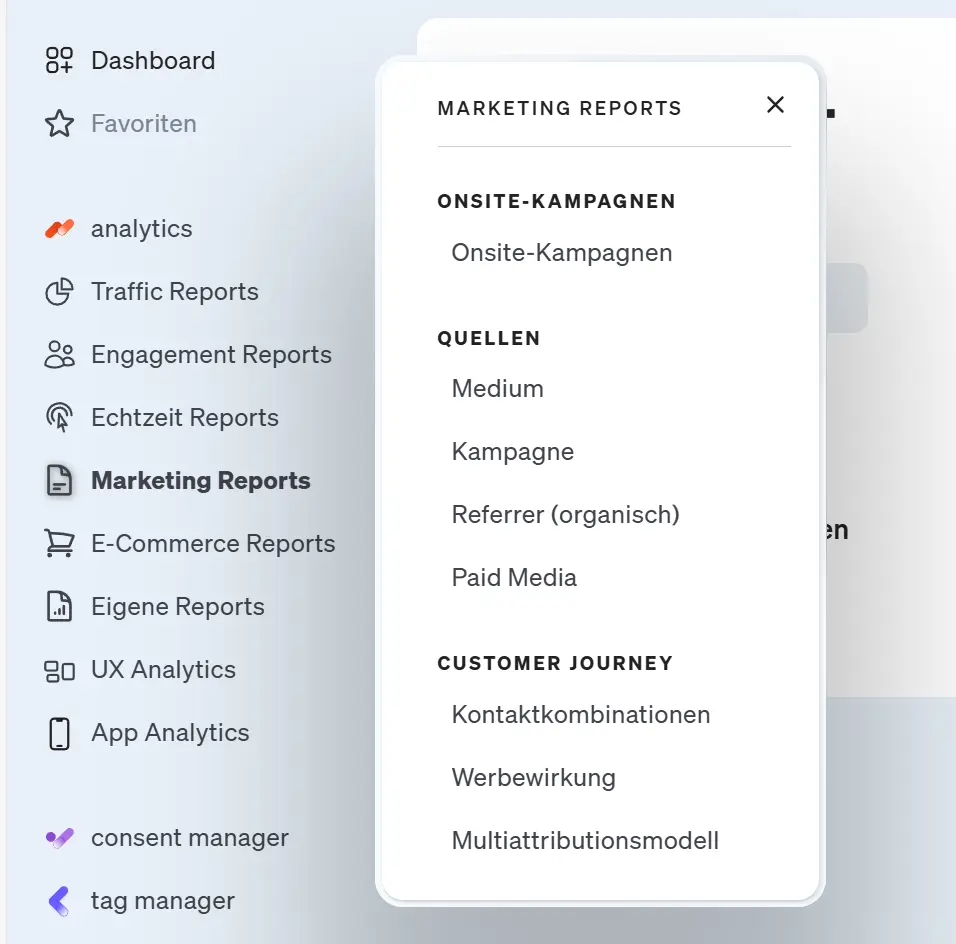This screenshot has width=956, height=944.
Task: Click the consent manager checkmark icon
Action: (60, 837)
